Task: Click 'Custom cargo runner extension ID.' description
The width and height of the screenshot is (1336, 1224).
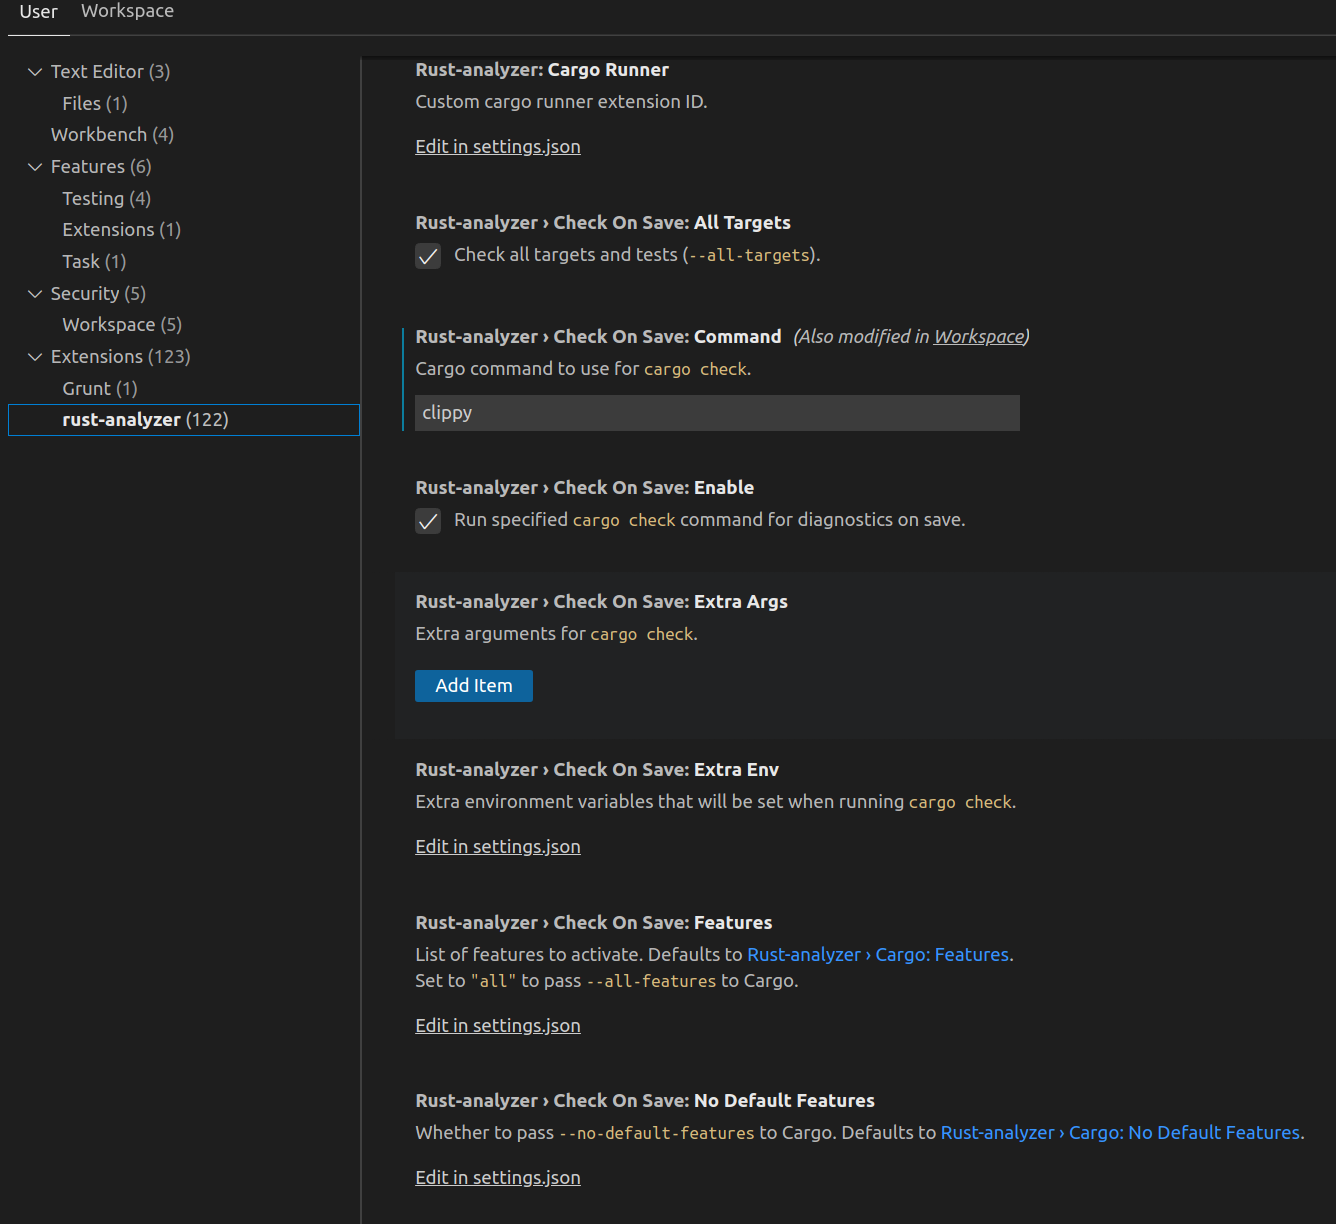Action: pos(561,102)
